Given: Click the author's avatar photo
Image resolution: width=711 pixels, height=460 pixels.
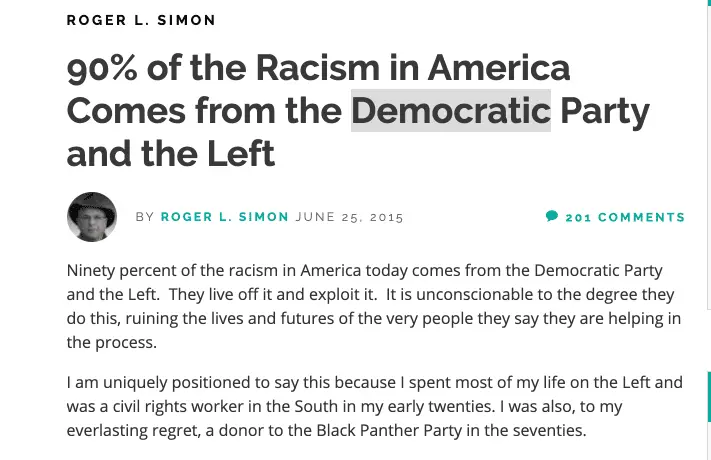Looking at the screenshot, I should [92, 217].
